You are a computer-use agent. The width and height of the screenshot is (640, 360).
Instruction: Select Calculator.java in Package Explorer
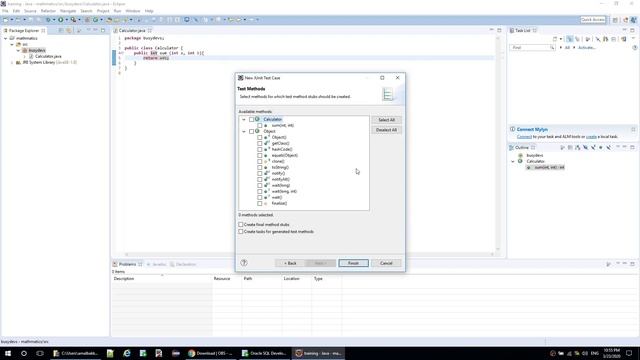point(48,56)
